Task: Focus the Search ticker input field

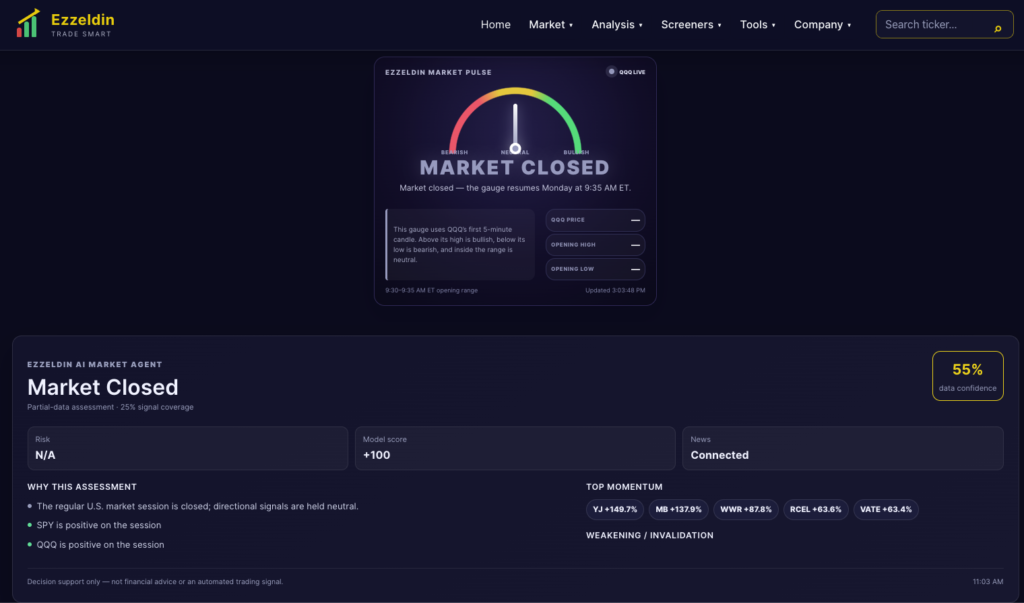Action: coord(944,24)
